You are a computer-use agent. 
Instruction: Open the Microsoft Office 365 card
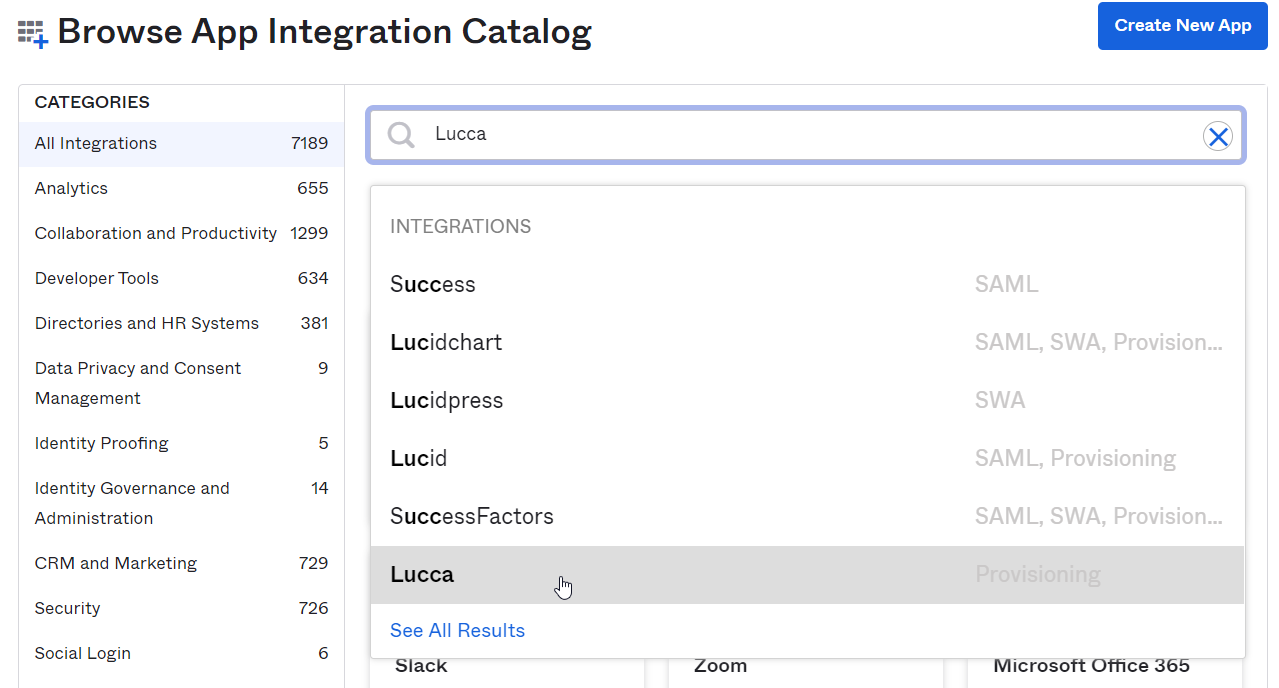(1105, 672)
